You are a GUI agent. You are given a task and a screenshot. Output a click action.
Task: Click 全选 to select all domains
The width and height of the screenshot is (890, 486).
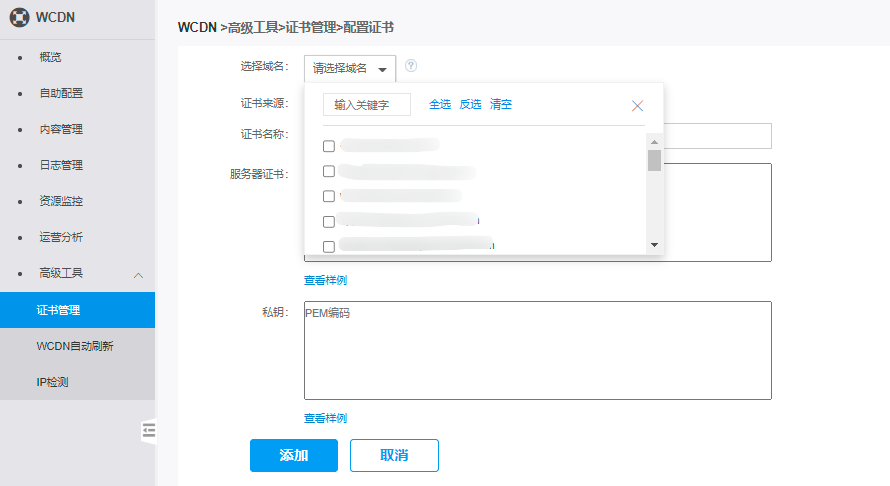[x=440, y=104]
